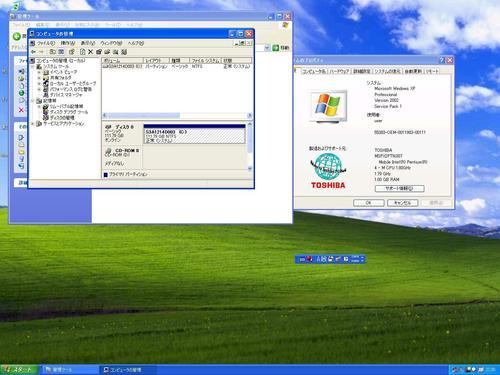Expand Services and Applications node
500x375 pixels.
pos(33,124)
